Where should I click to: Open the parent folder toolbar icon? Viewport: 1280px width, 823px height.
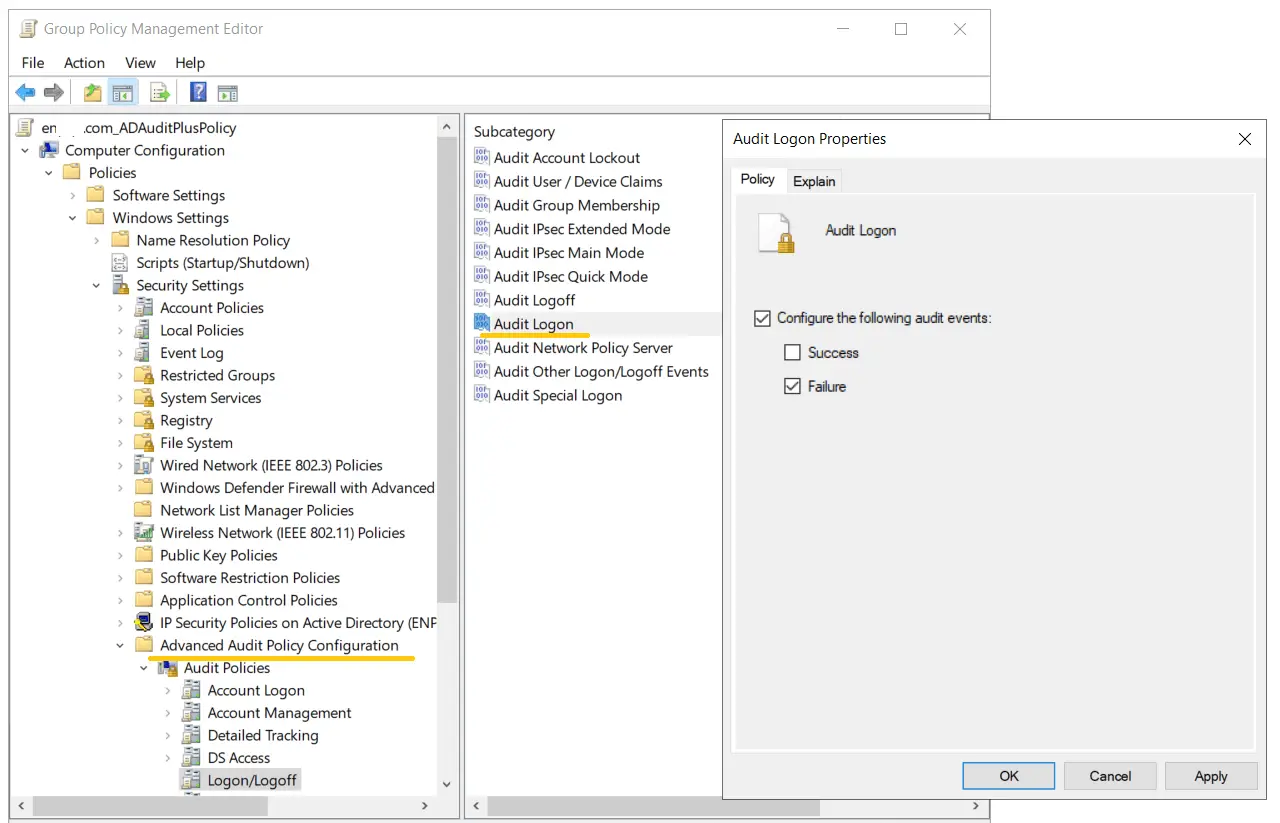tap(91, 92)
